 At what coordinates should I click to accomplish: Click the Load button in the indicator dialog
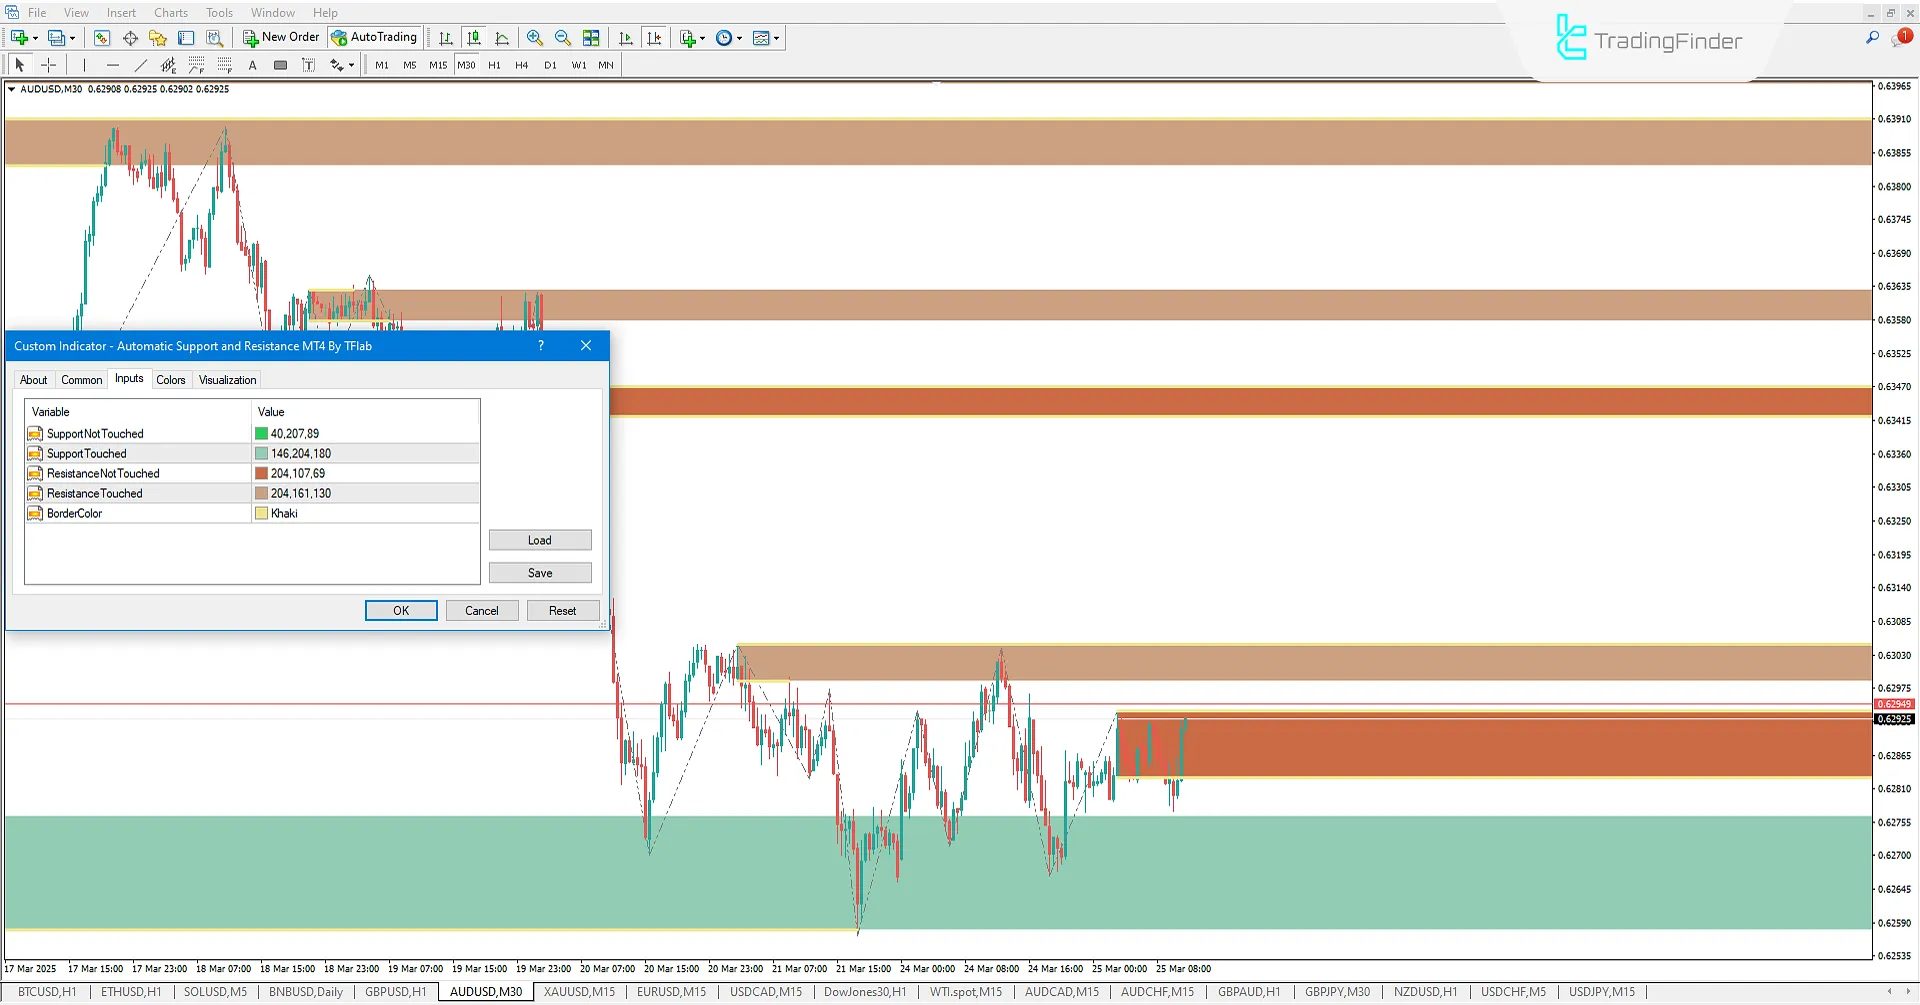pos(540,539)
